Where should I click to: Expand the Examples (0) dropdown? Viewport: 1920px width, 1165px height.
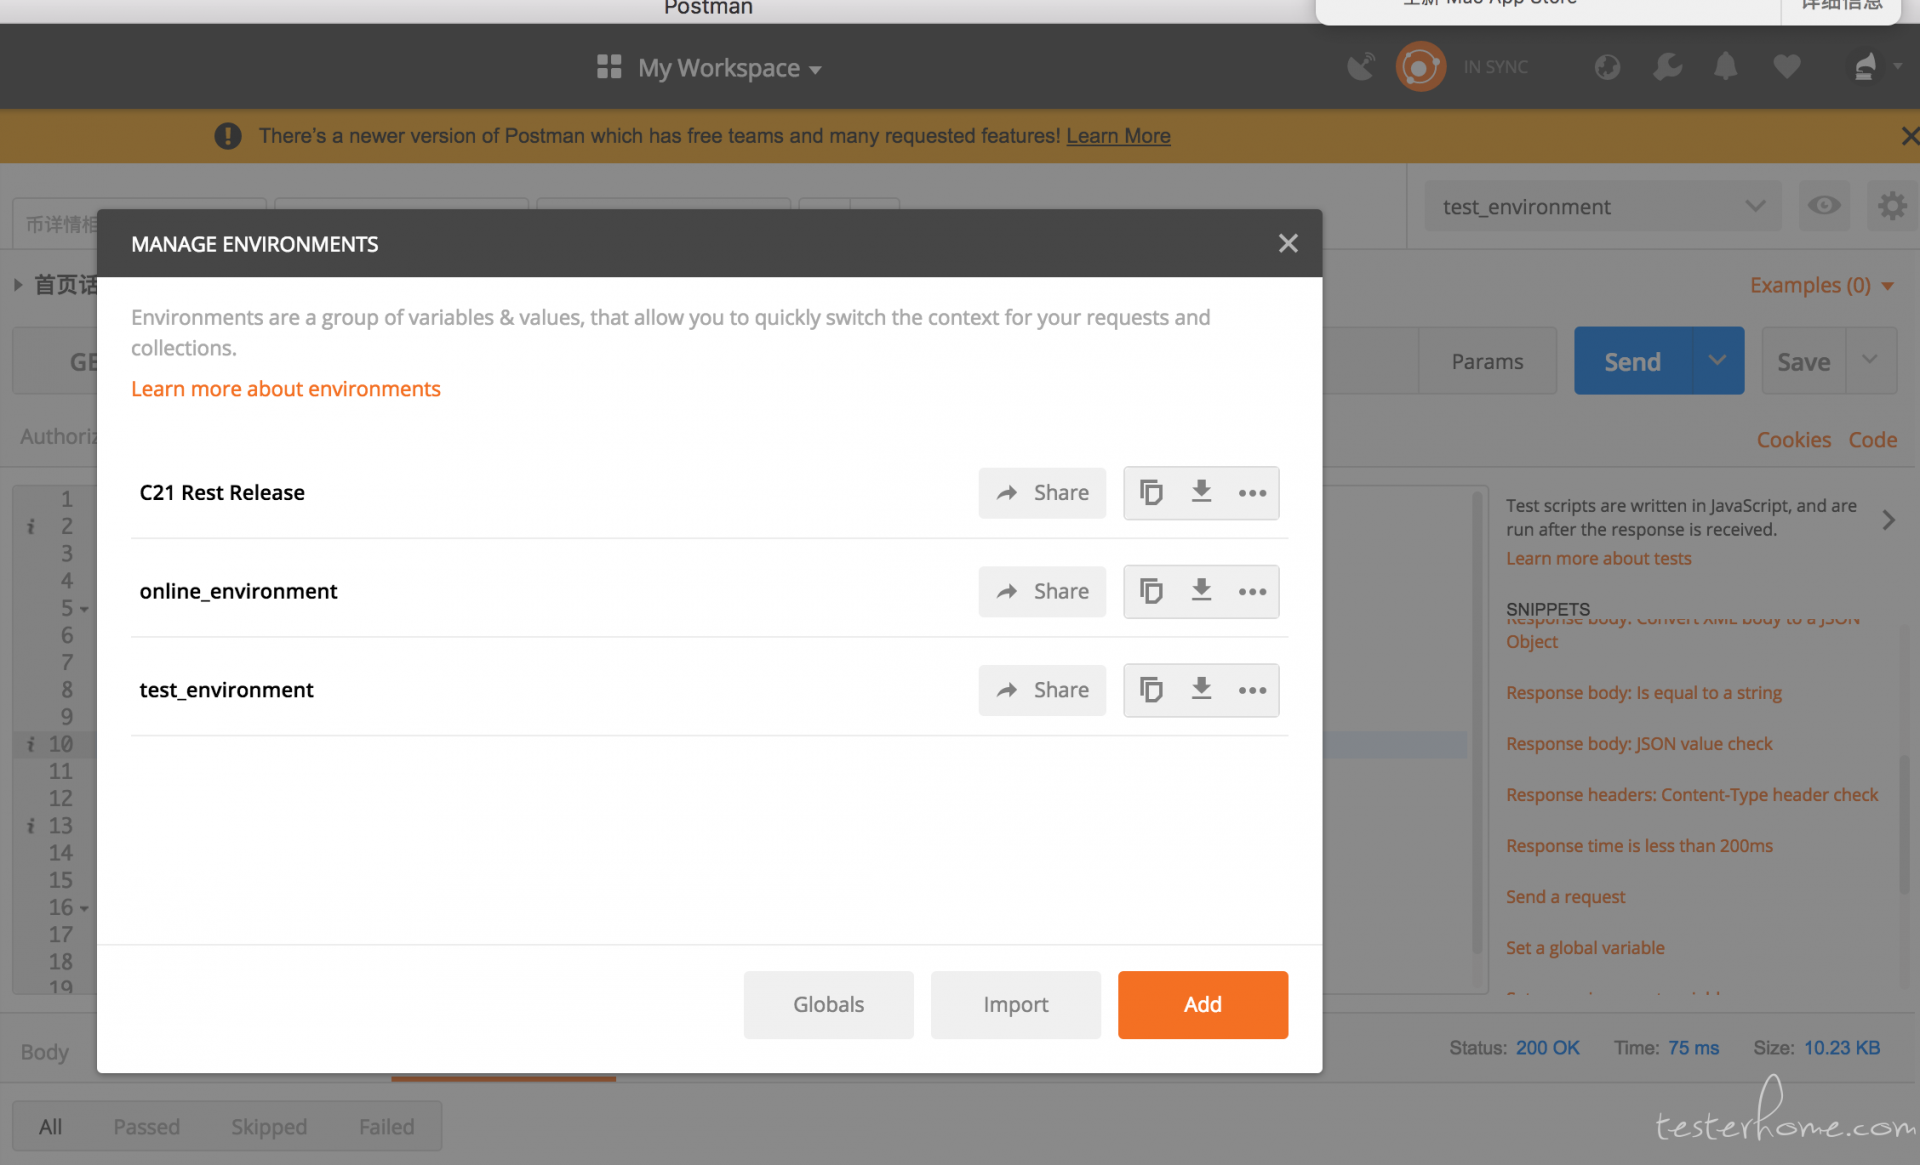[x=1821, y=285]
